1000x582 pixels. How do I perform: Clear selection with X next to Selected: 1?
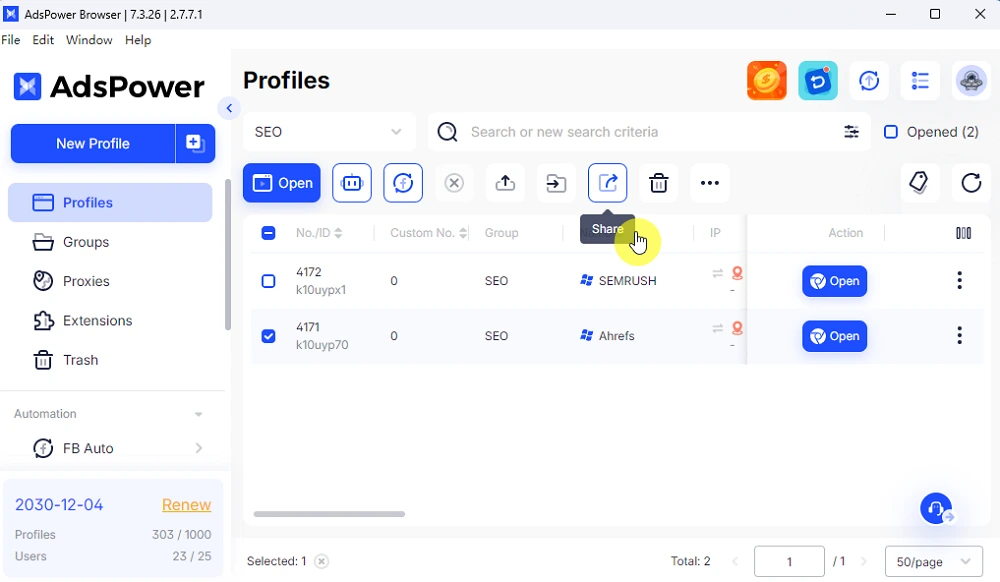click(321, 562)
